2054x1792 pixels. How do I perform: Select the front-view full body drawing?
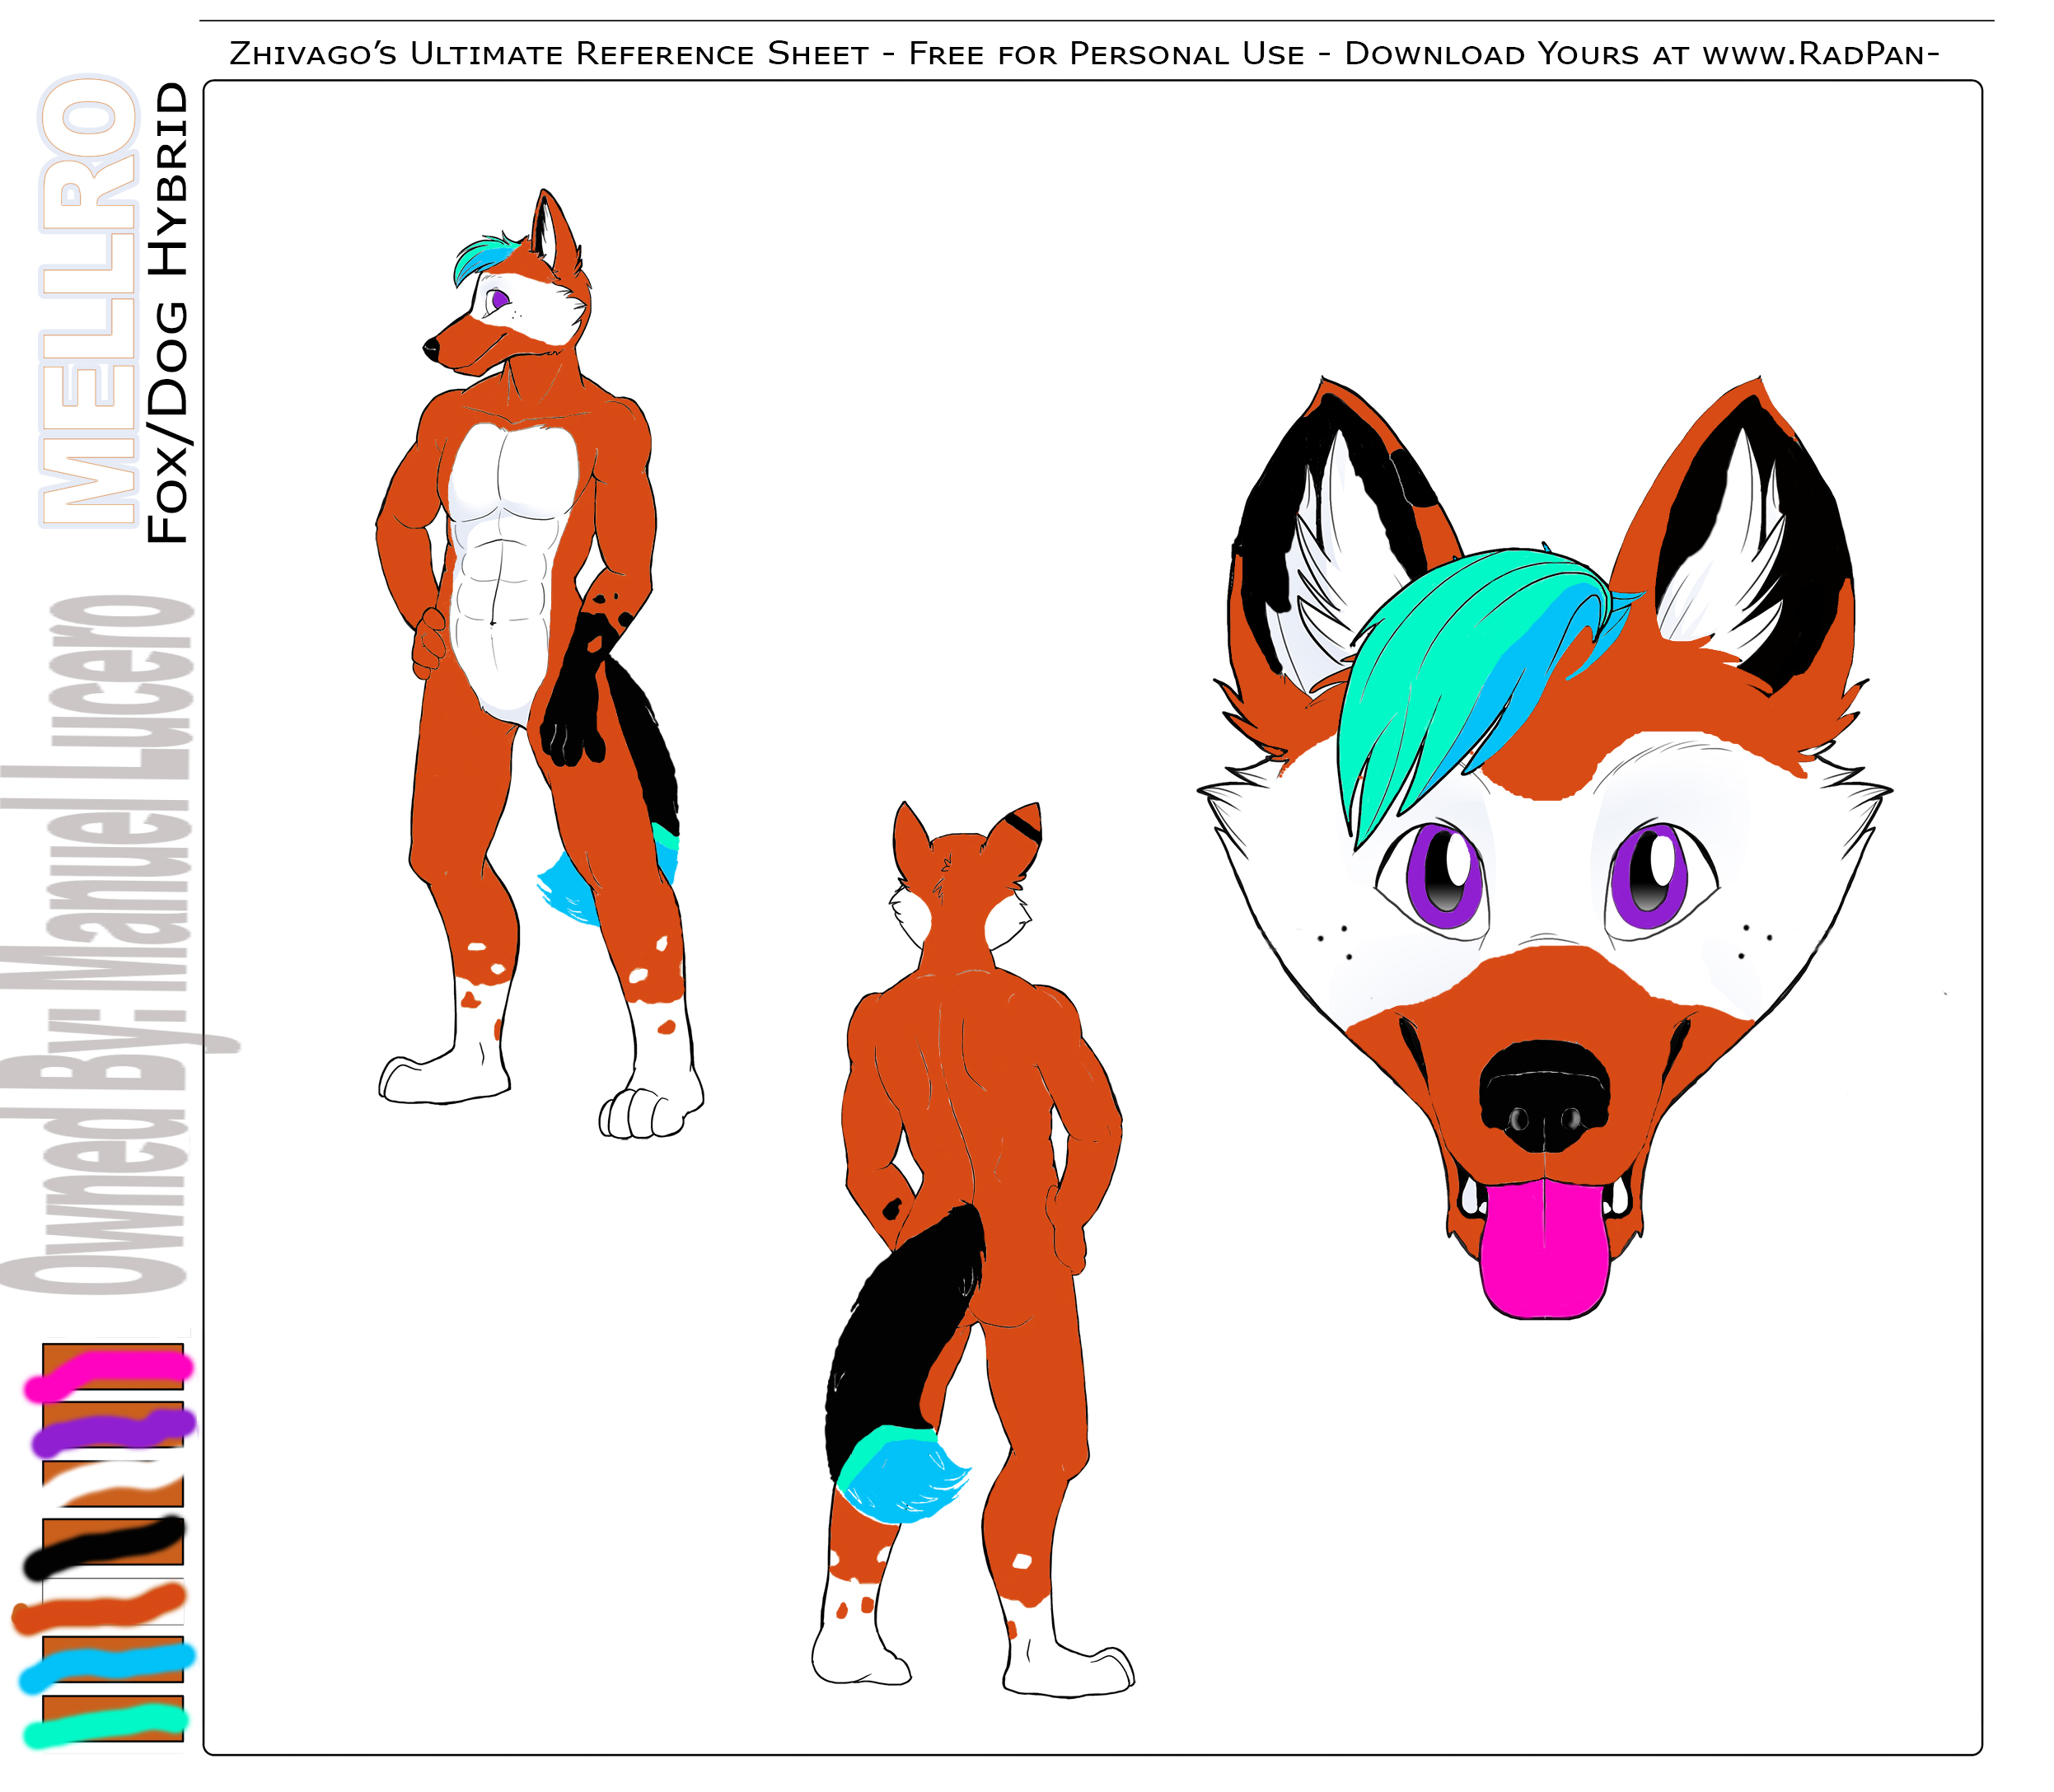pos(540,664)
